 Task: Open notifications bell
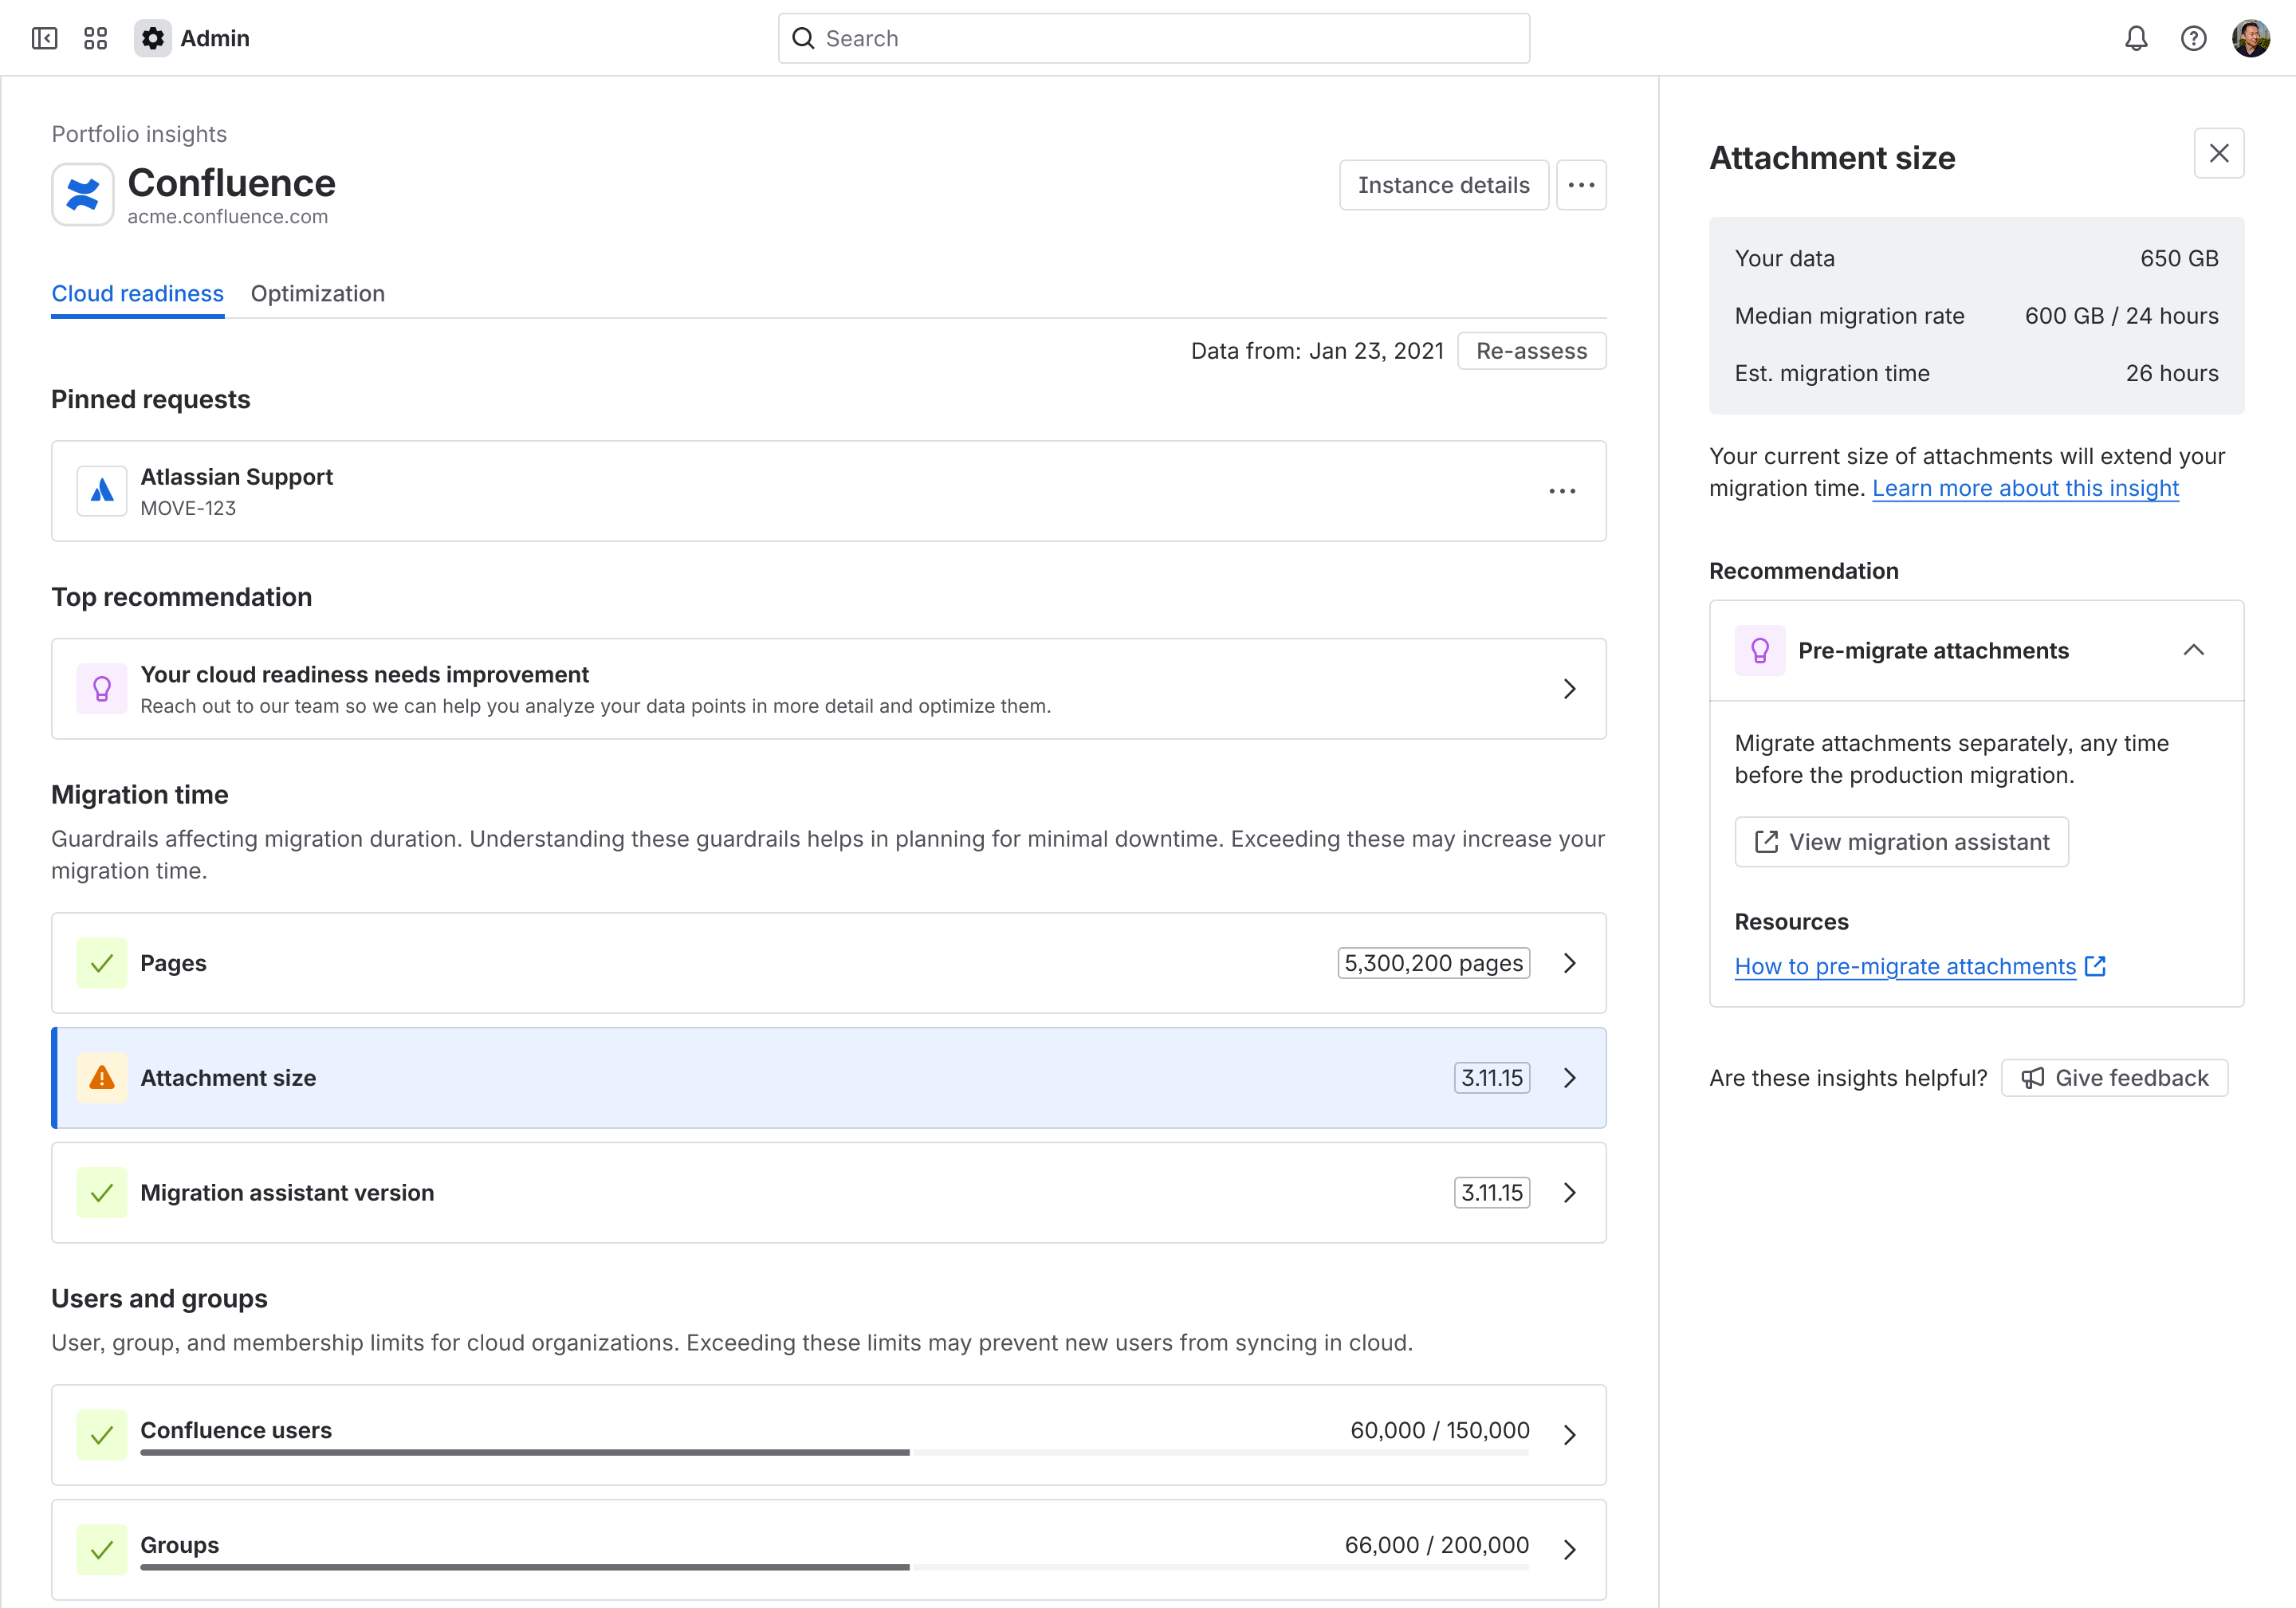point(2136,38)
